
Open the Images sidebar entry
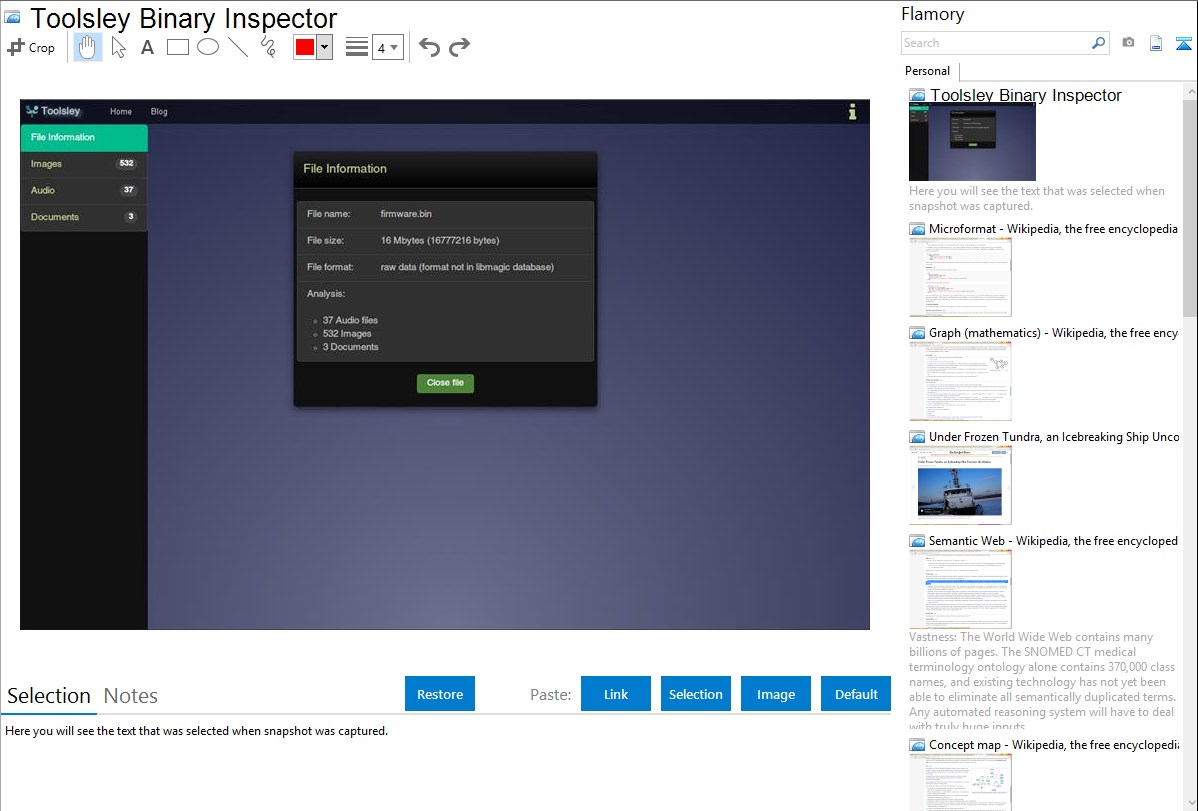(84, 164)
